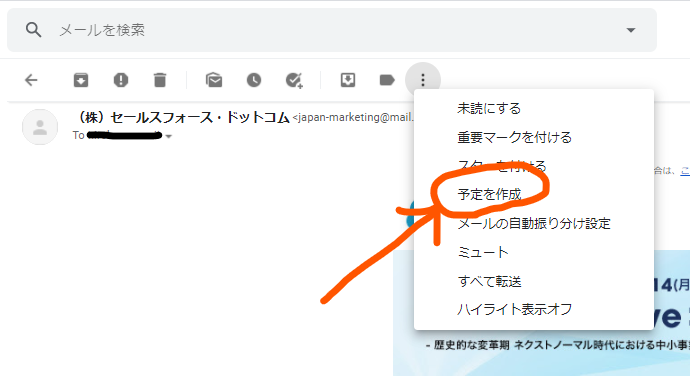
Task: Open the three-dot More menu
Action: [x=423, y=80]
